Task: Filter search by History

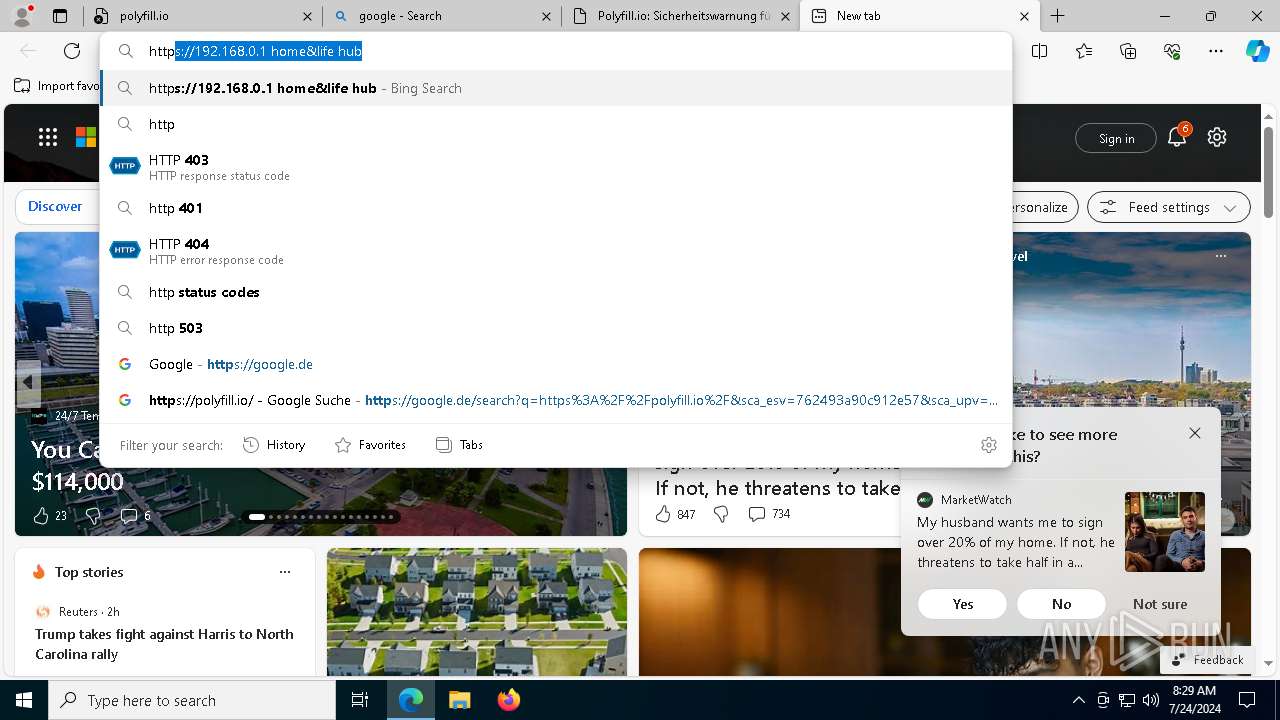Action: click(x=274, y=445)
